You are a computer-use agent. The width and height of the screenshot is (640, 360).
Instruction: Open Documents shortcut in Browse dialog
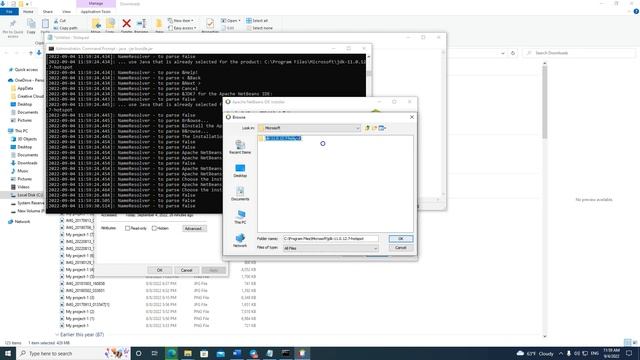pyautogui.click(x=240, y=194)
